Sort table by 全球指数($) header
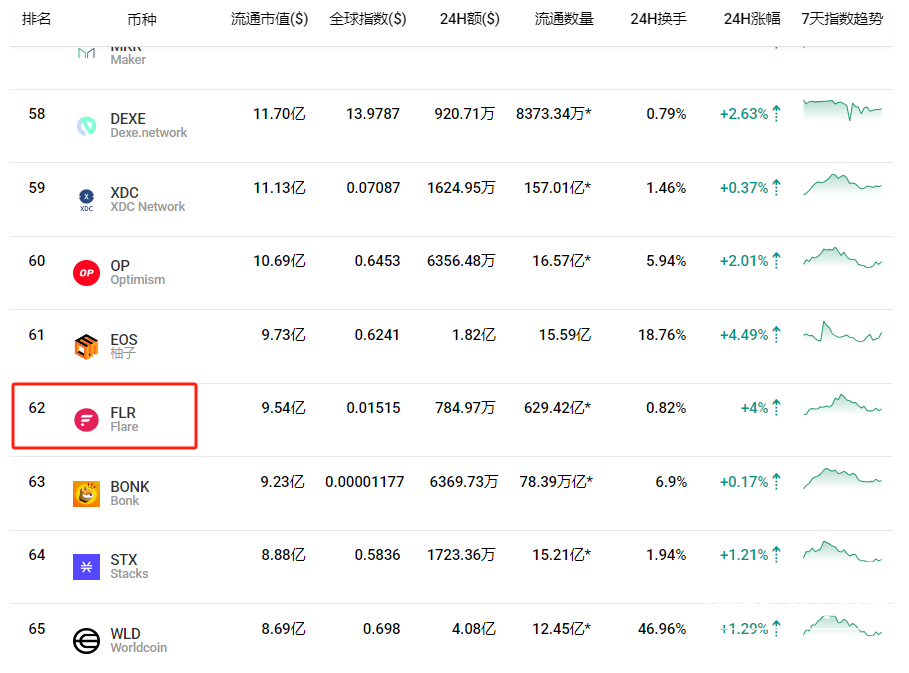This screenshot has height=673, width=909. pyautogui.click(x=368, y=19)
